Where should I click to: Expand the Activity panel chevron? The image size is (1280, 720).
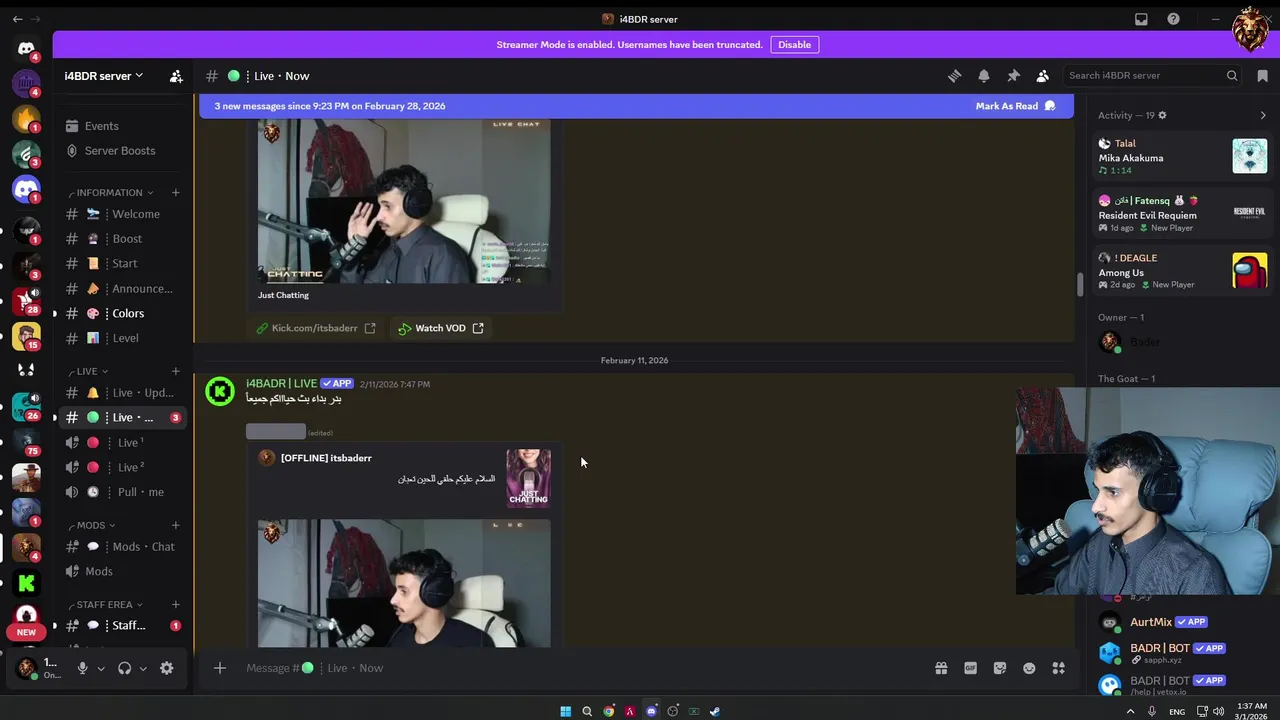(x=1263, y=115)
